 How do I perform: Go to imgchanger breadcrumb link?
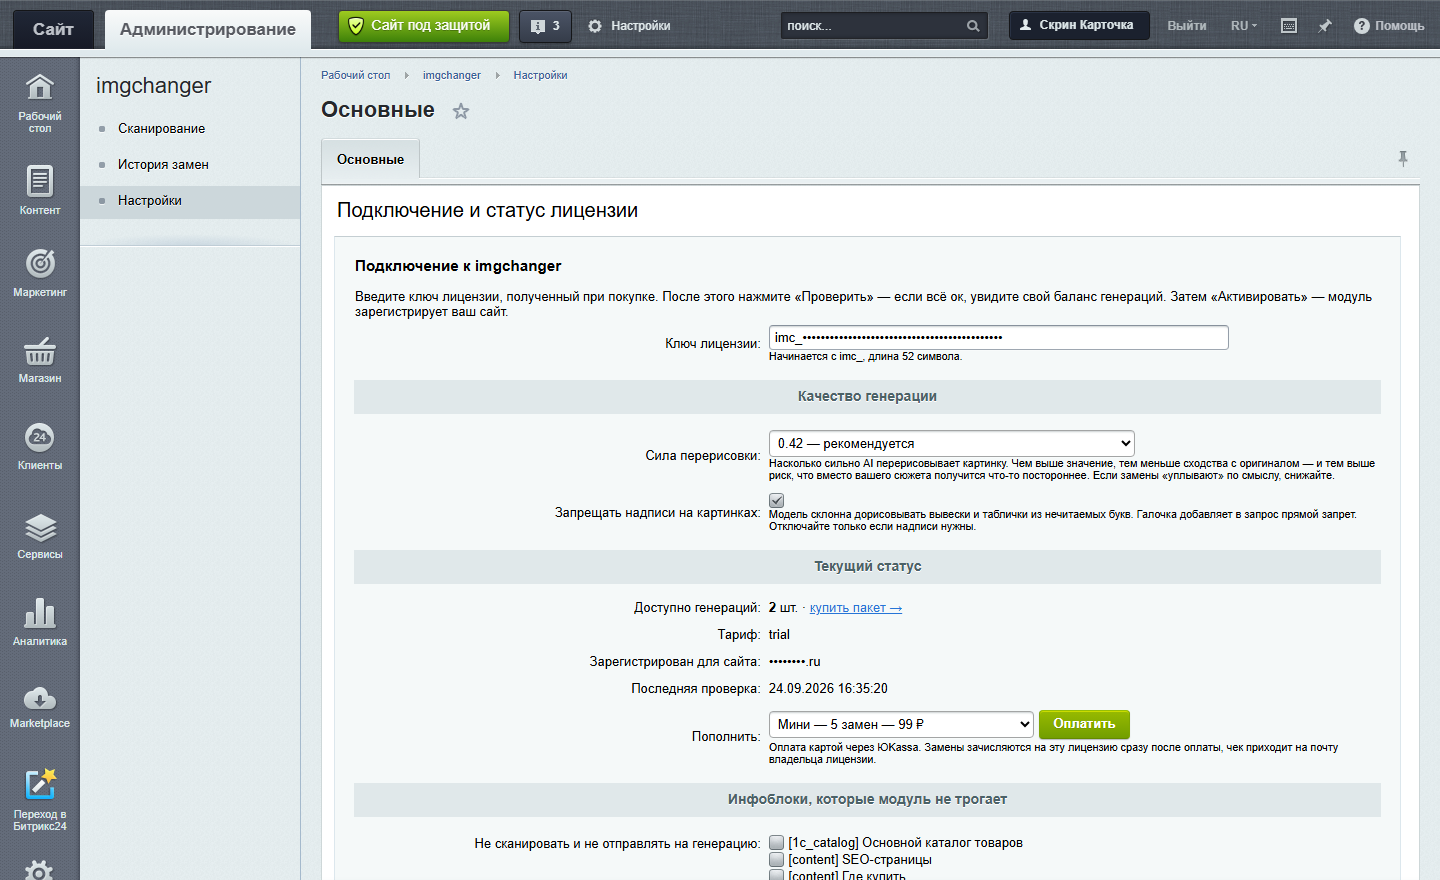tap(452, 75)
